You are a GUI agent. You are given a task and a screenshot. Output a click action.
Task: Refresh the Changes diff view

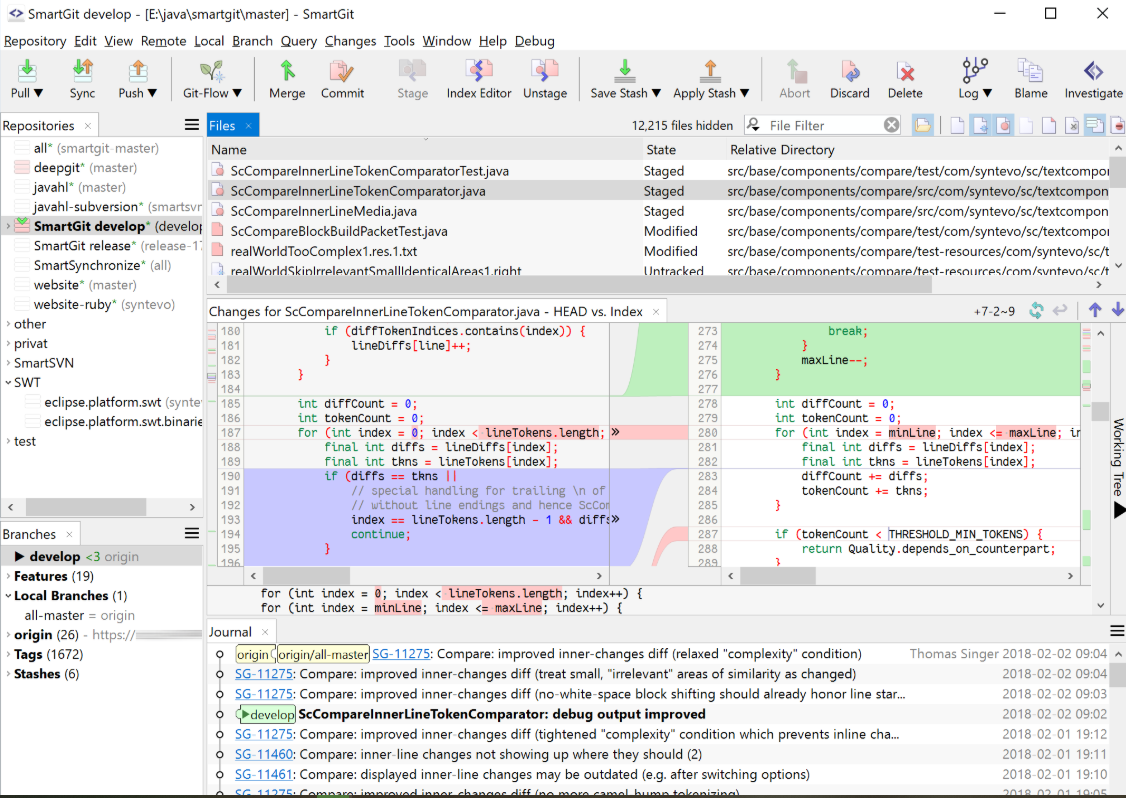pyautogui.click(x=1036, y=310)
